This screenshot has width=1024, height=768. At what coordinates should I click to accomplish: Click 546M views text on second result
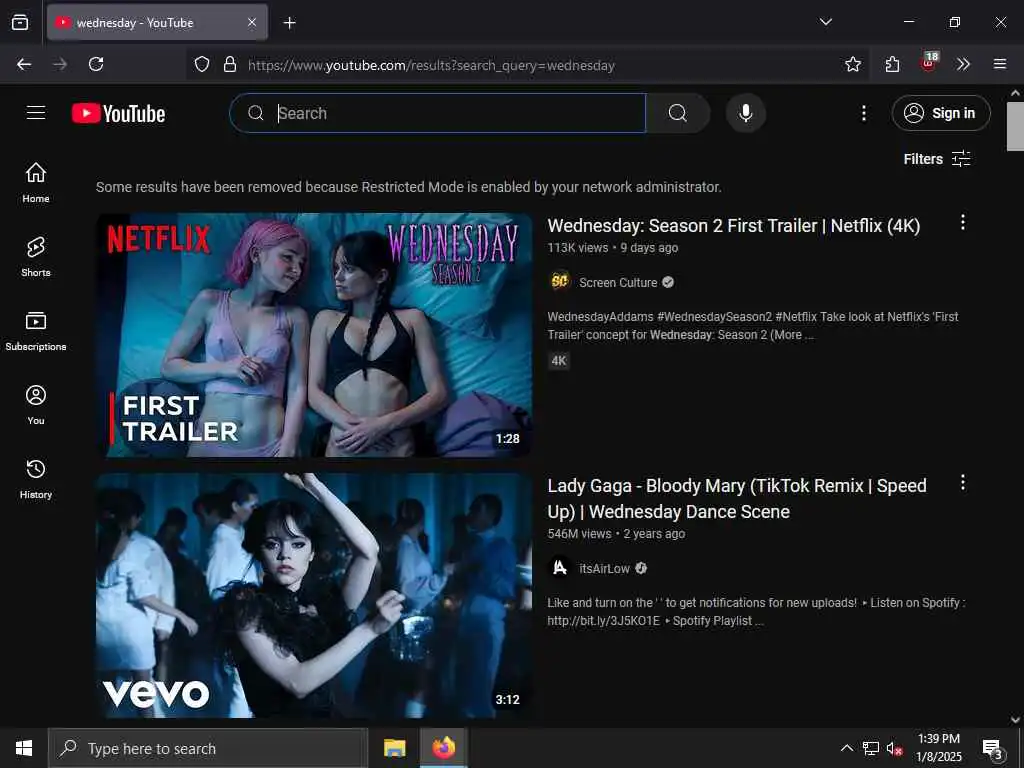point(579,534)
